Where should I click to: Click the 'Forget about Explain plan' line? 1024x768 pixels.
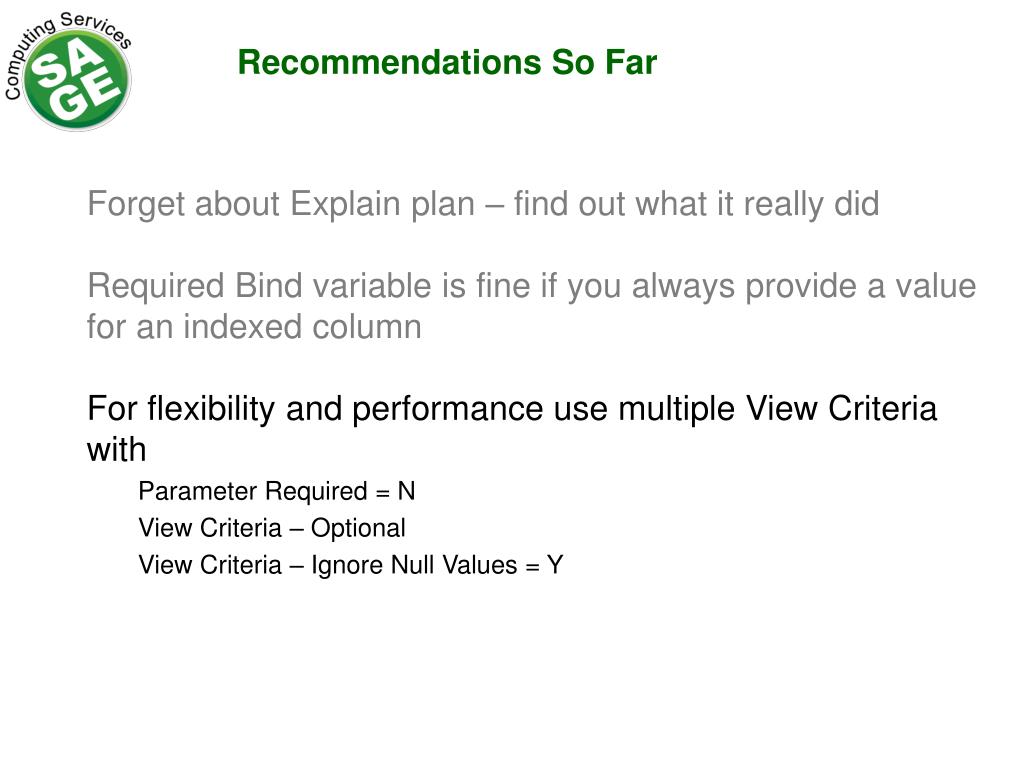pyautogui.click(x=483, y=204)
